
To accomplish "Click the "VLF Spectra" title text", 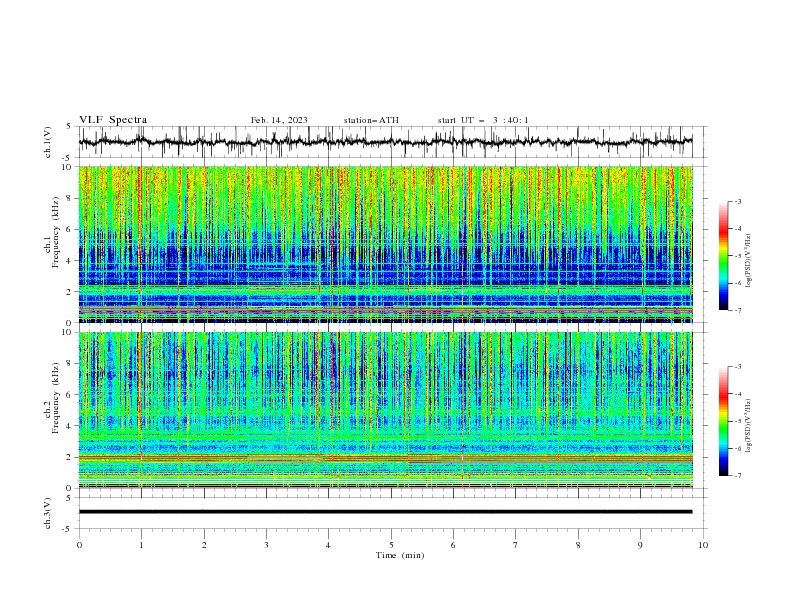I will [x=113, y=120].
